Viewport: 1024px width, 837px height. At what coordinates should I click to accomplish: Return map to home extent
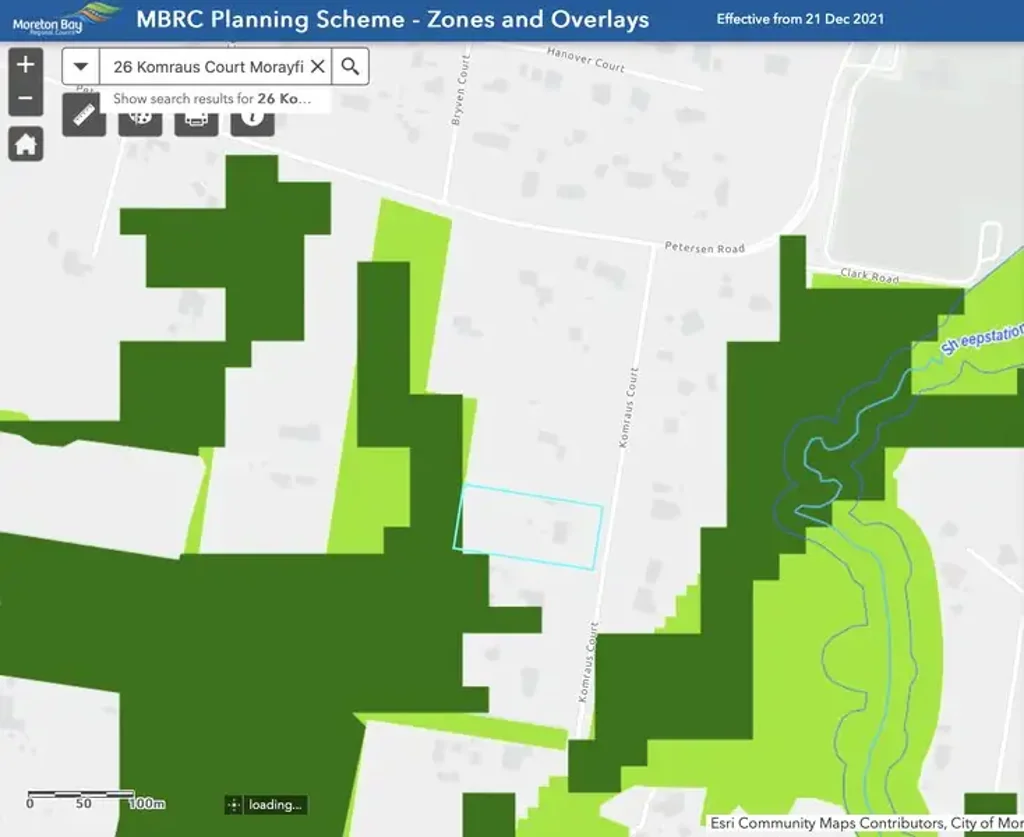pos(25,144)
